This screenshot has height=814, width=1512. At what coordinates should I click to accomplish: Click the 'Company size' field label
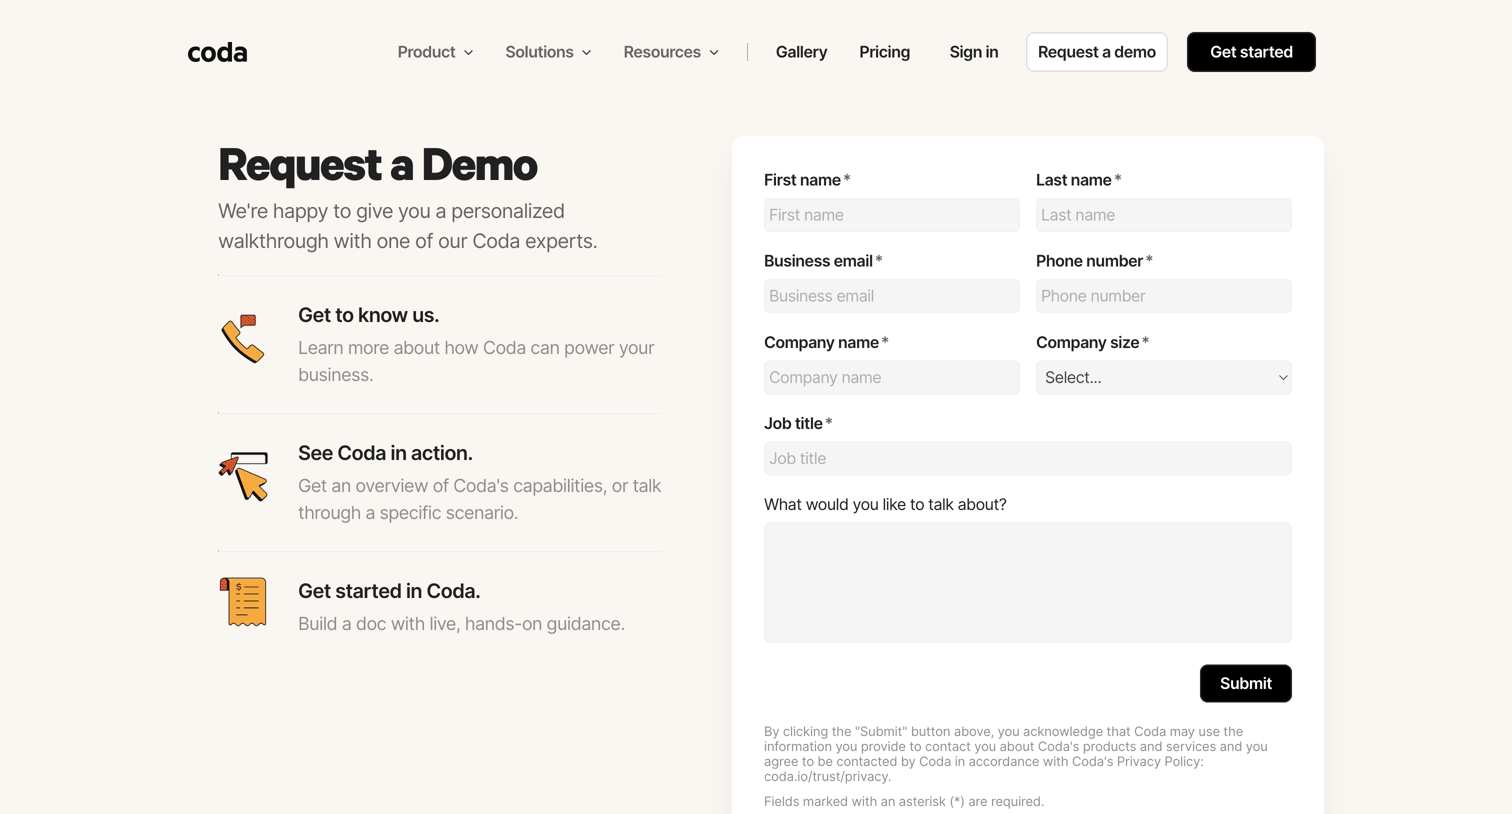tap(1092, 342)
